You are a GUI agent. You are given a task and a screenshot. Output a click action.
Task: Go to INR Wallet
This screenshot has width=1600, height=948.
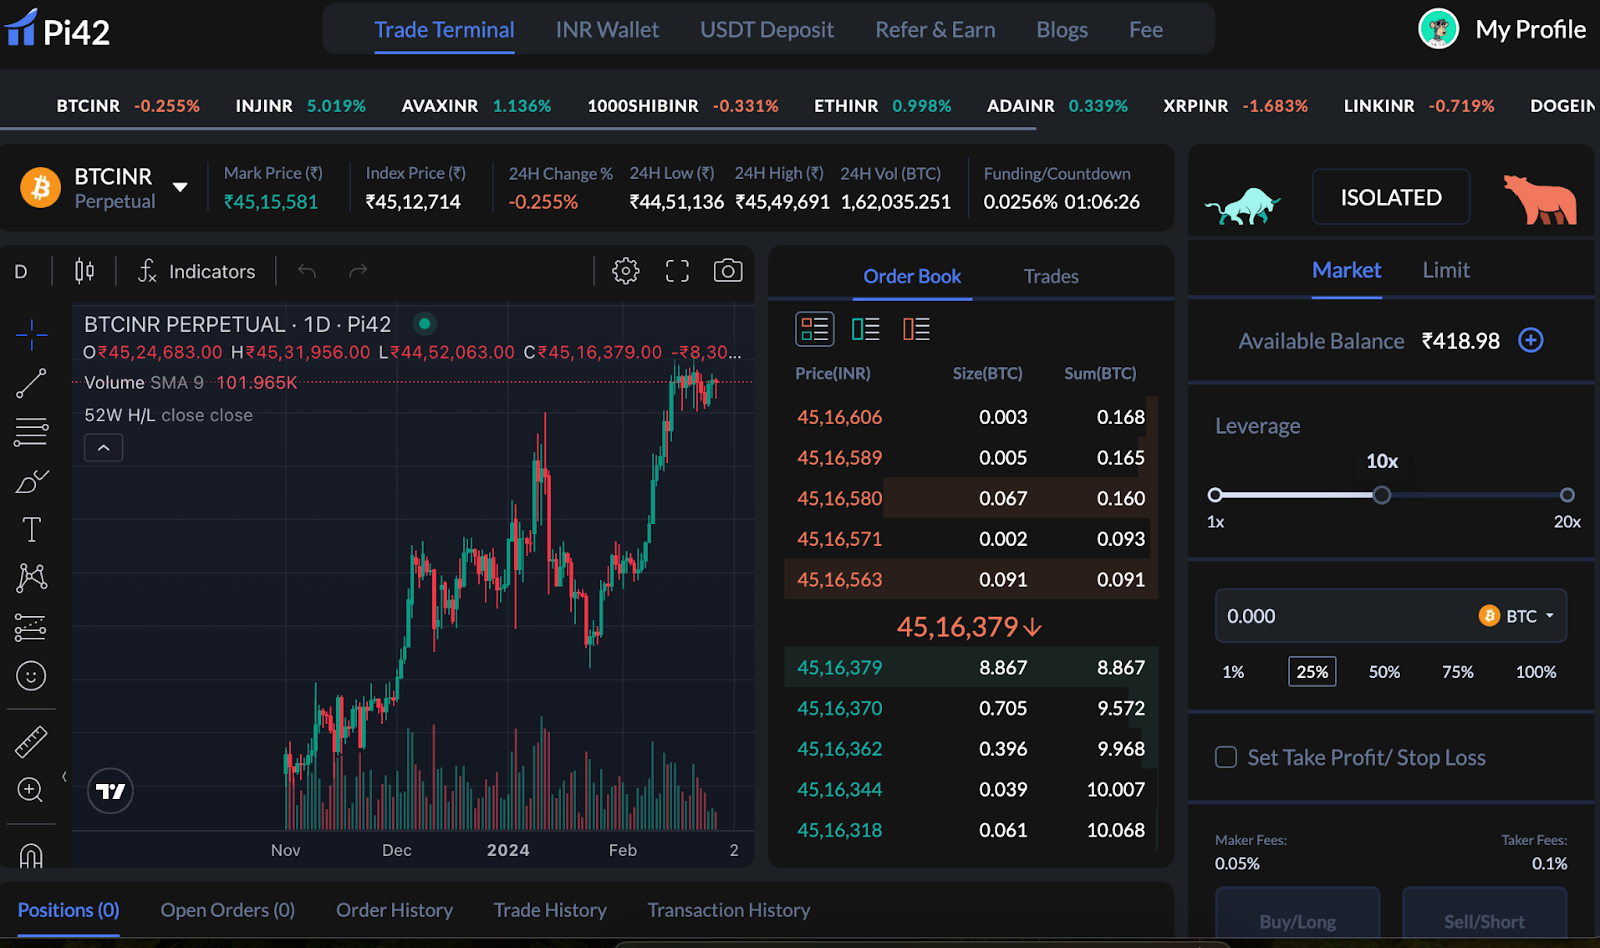point(607,30)
